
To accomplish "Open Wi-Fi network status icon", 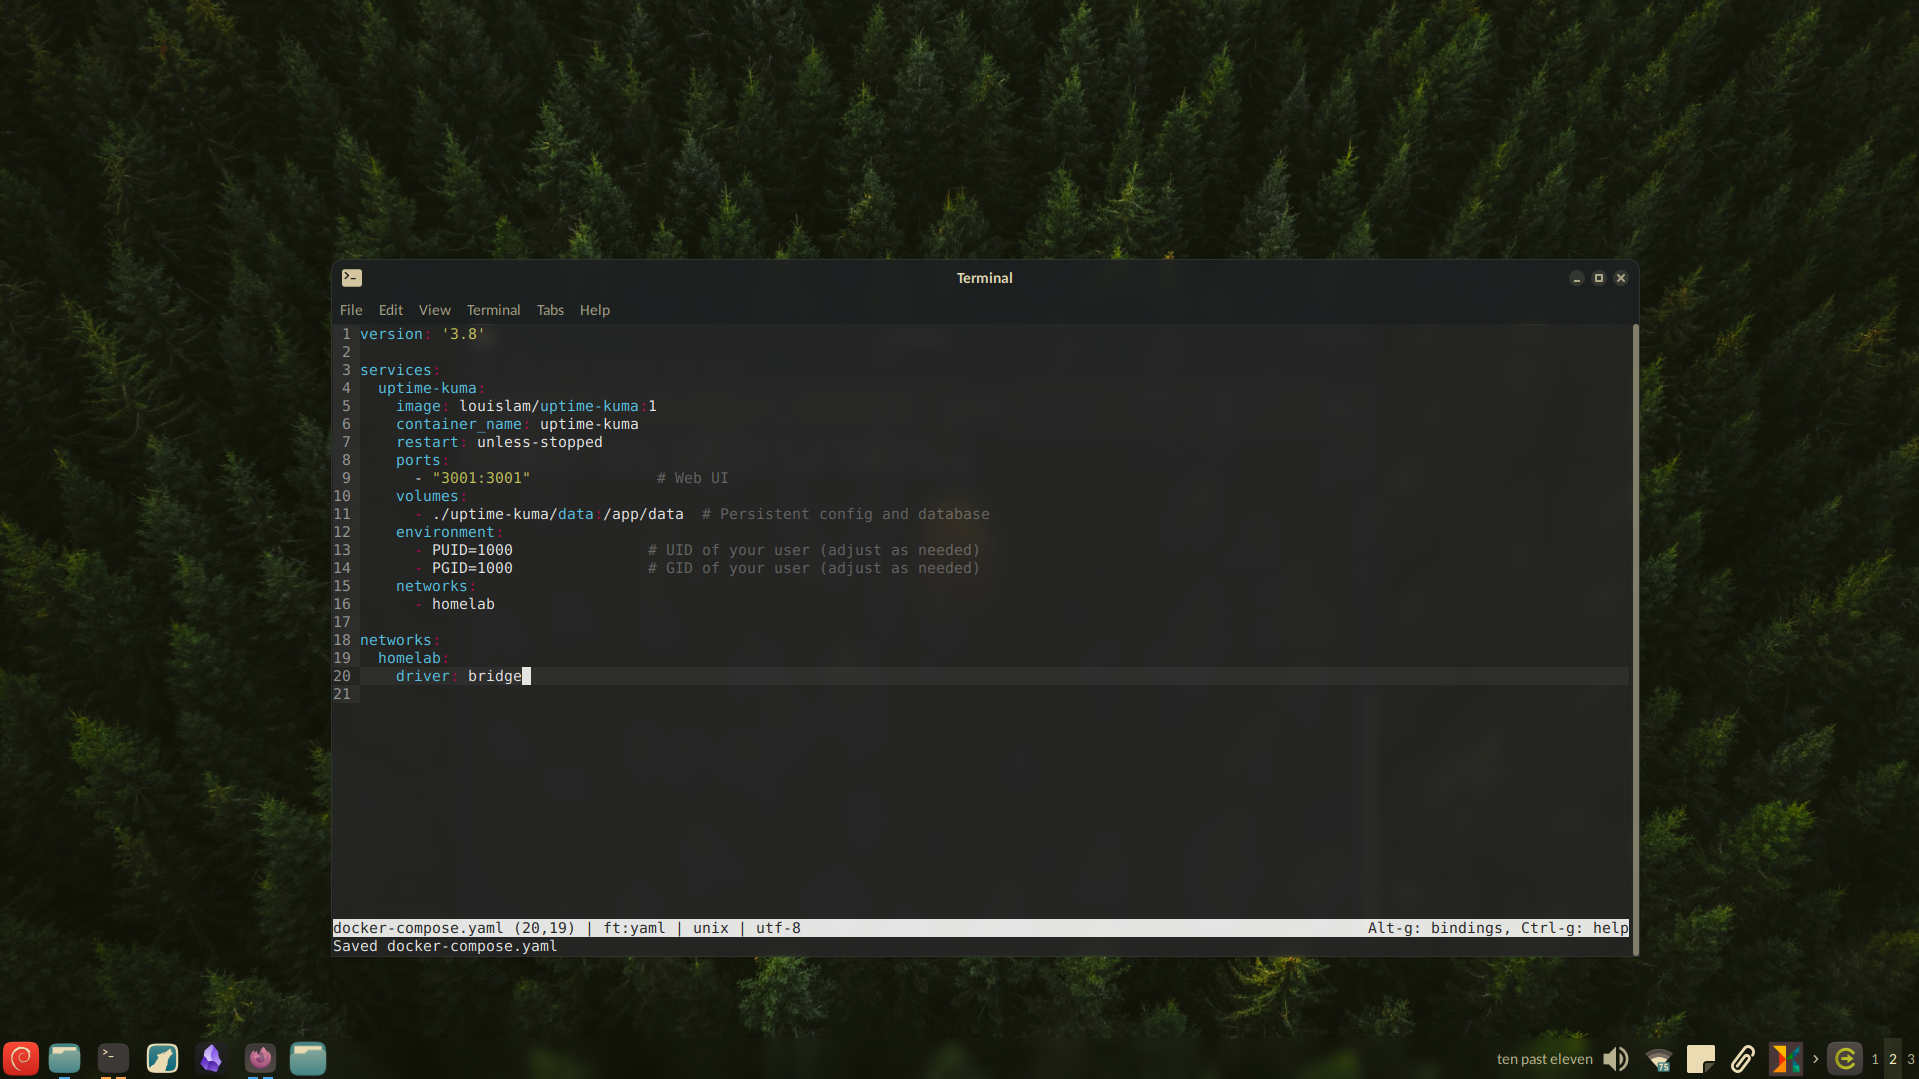I will (x=1659, y=1059).
